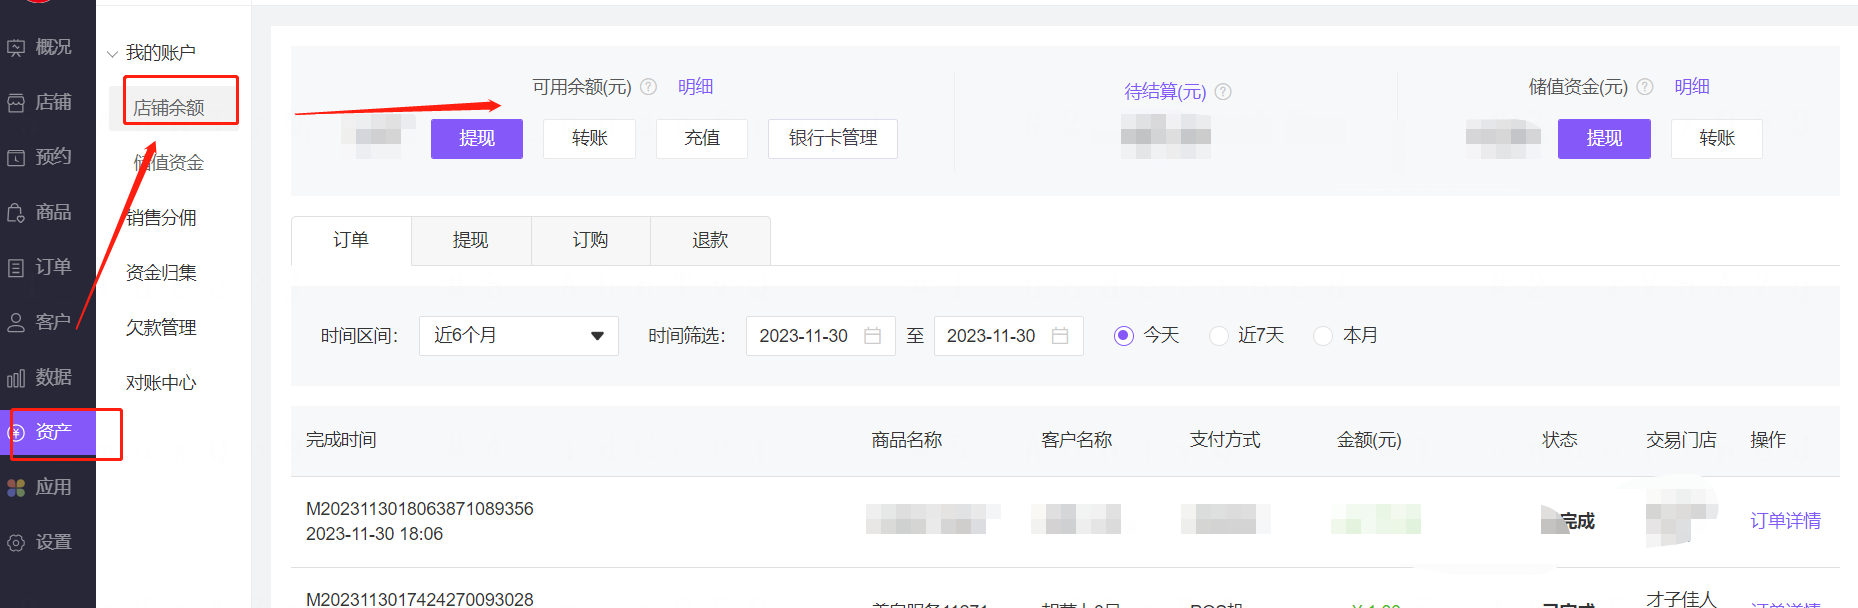Open 欠款管理 in the submenu
The width and height of the screenshot is (1858, 608).
click(x=161, y=327)
